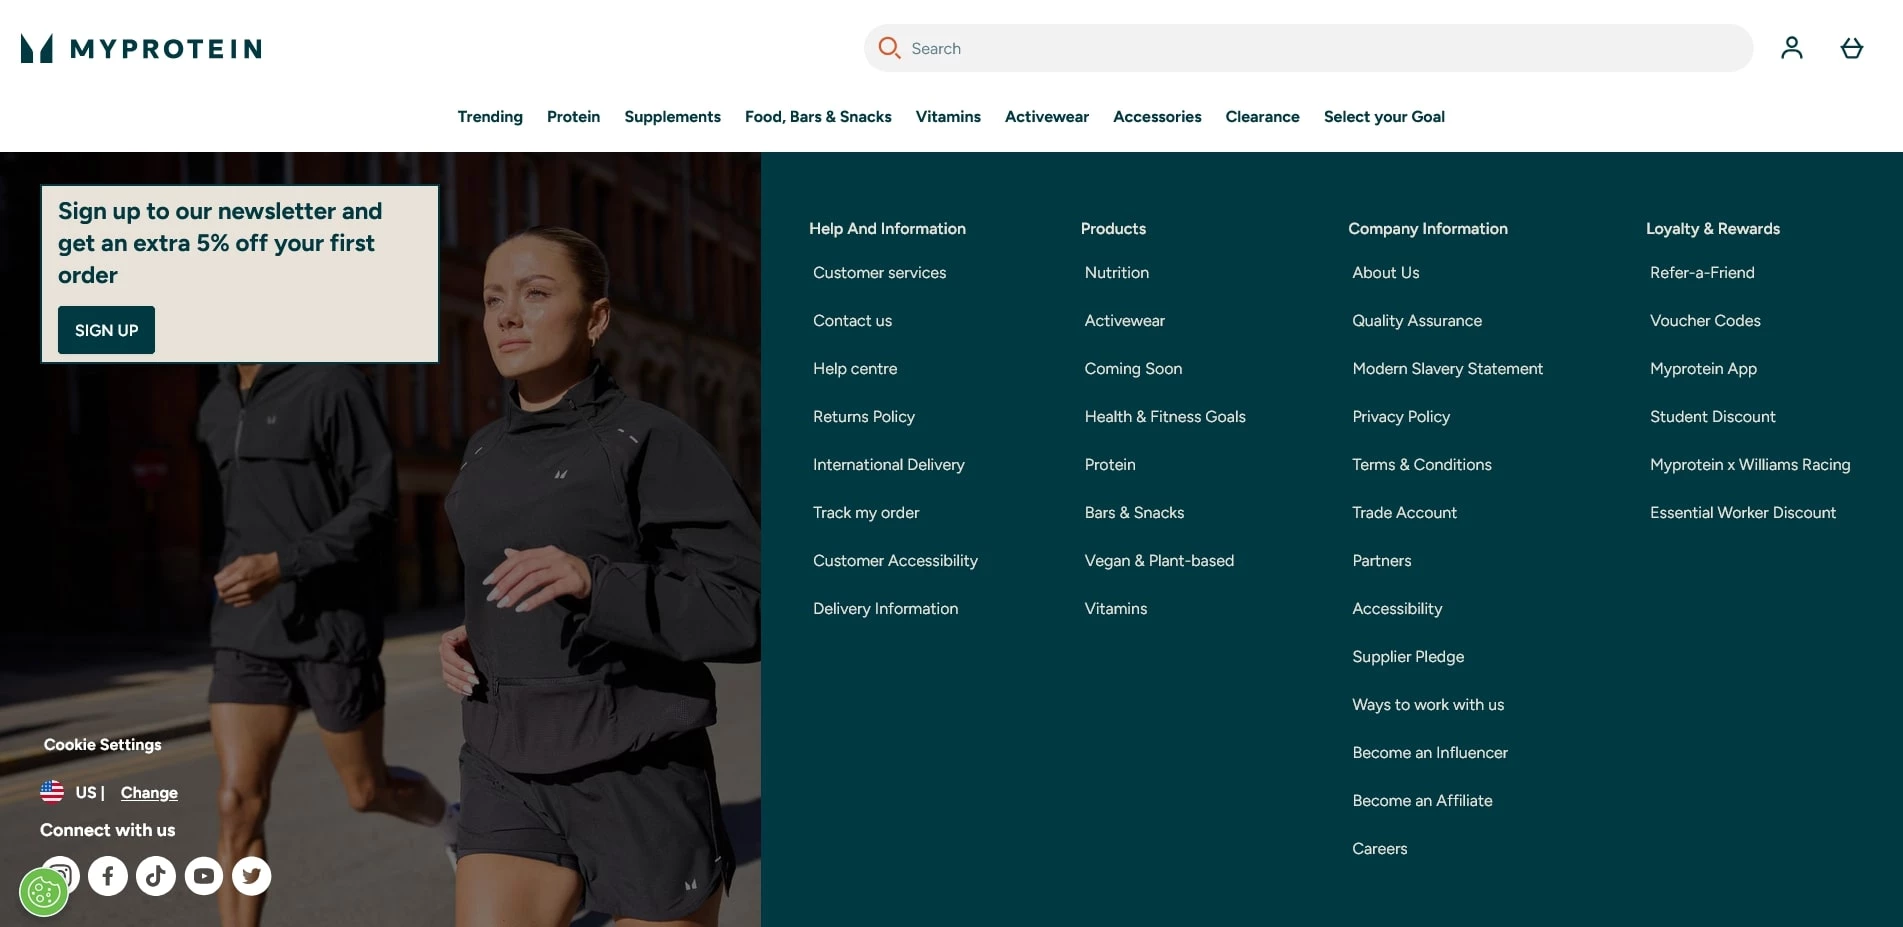Open the Student Discount link
The image size is (1903, 927).
[x=1712, y=417]
